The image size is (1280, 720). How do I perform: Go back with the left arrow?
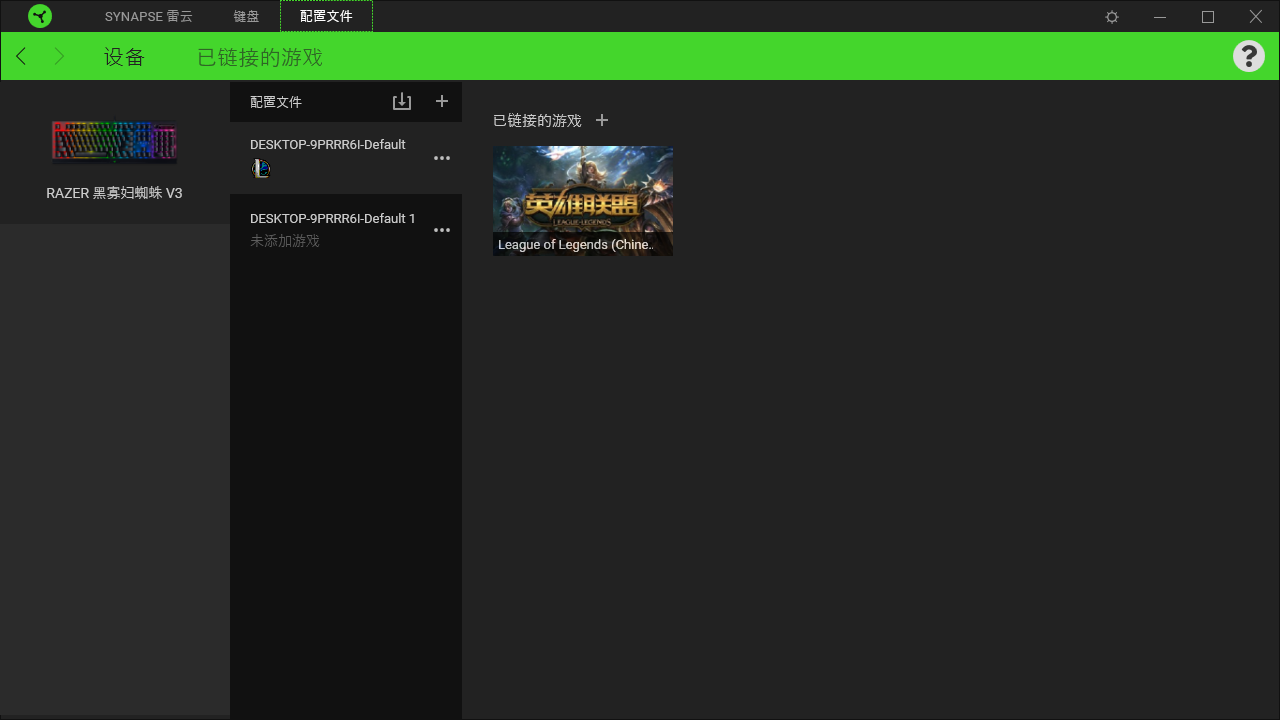point(22,56)
